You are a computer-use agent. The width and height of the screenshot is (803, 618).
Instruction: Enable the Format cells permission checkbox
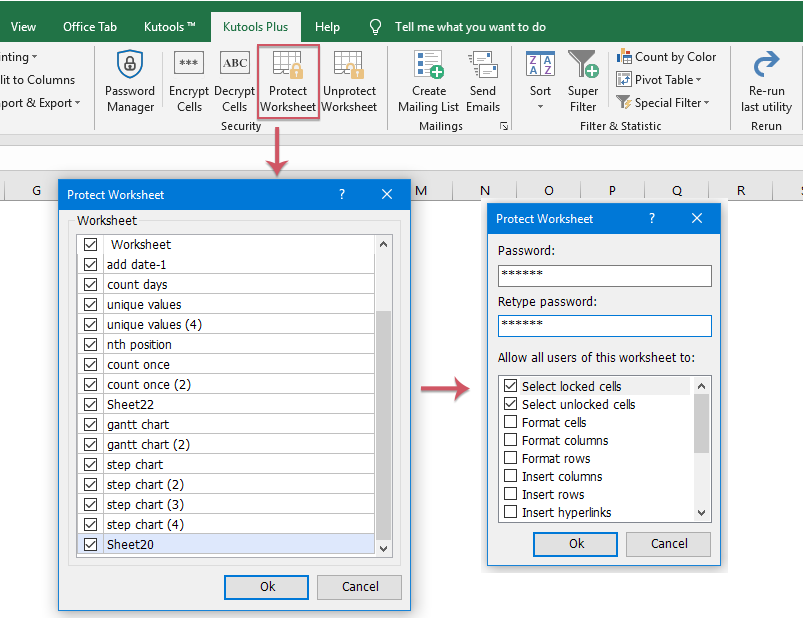511,423
